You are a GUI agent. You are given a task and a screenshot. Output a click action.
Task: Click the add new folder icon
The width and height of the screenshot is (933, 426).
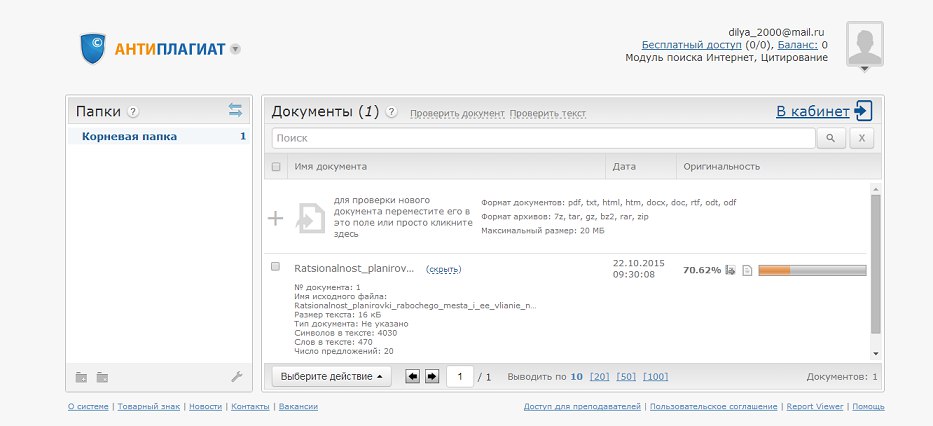(x=82, y=377)
